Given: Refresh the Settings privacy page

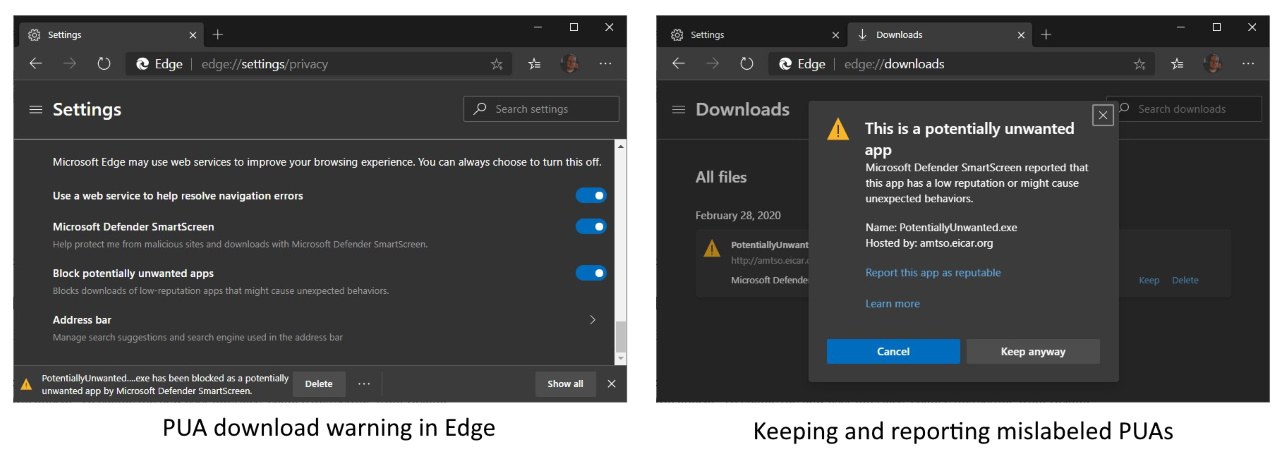Looking at the screenshot, I should click(x=103, y=63).
